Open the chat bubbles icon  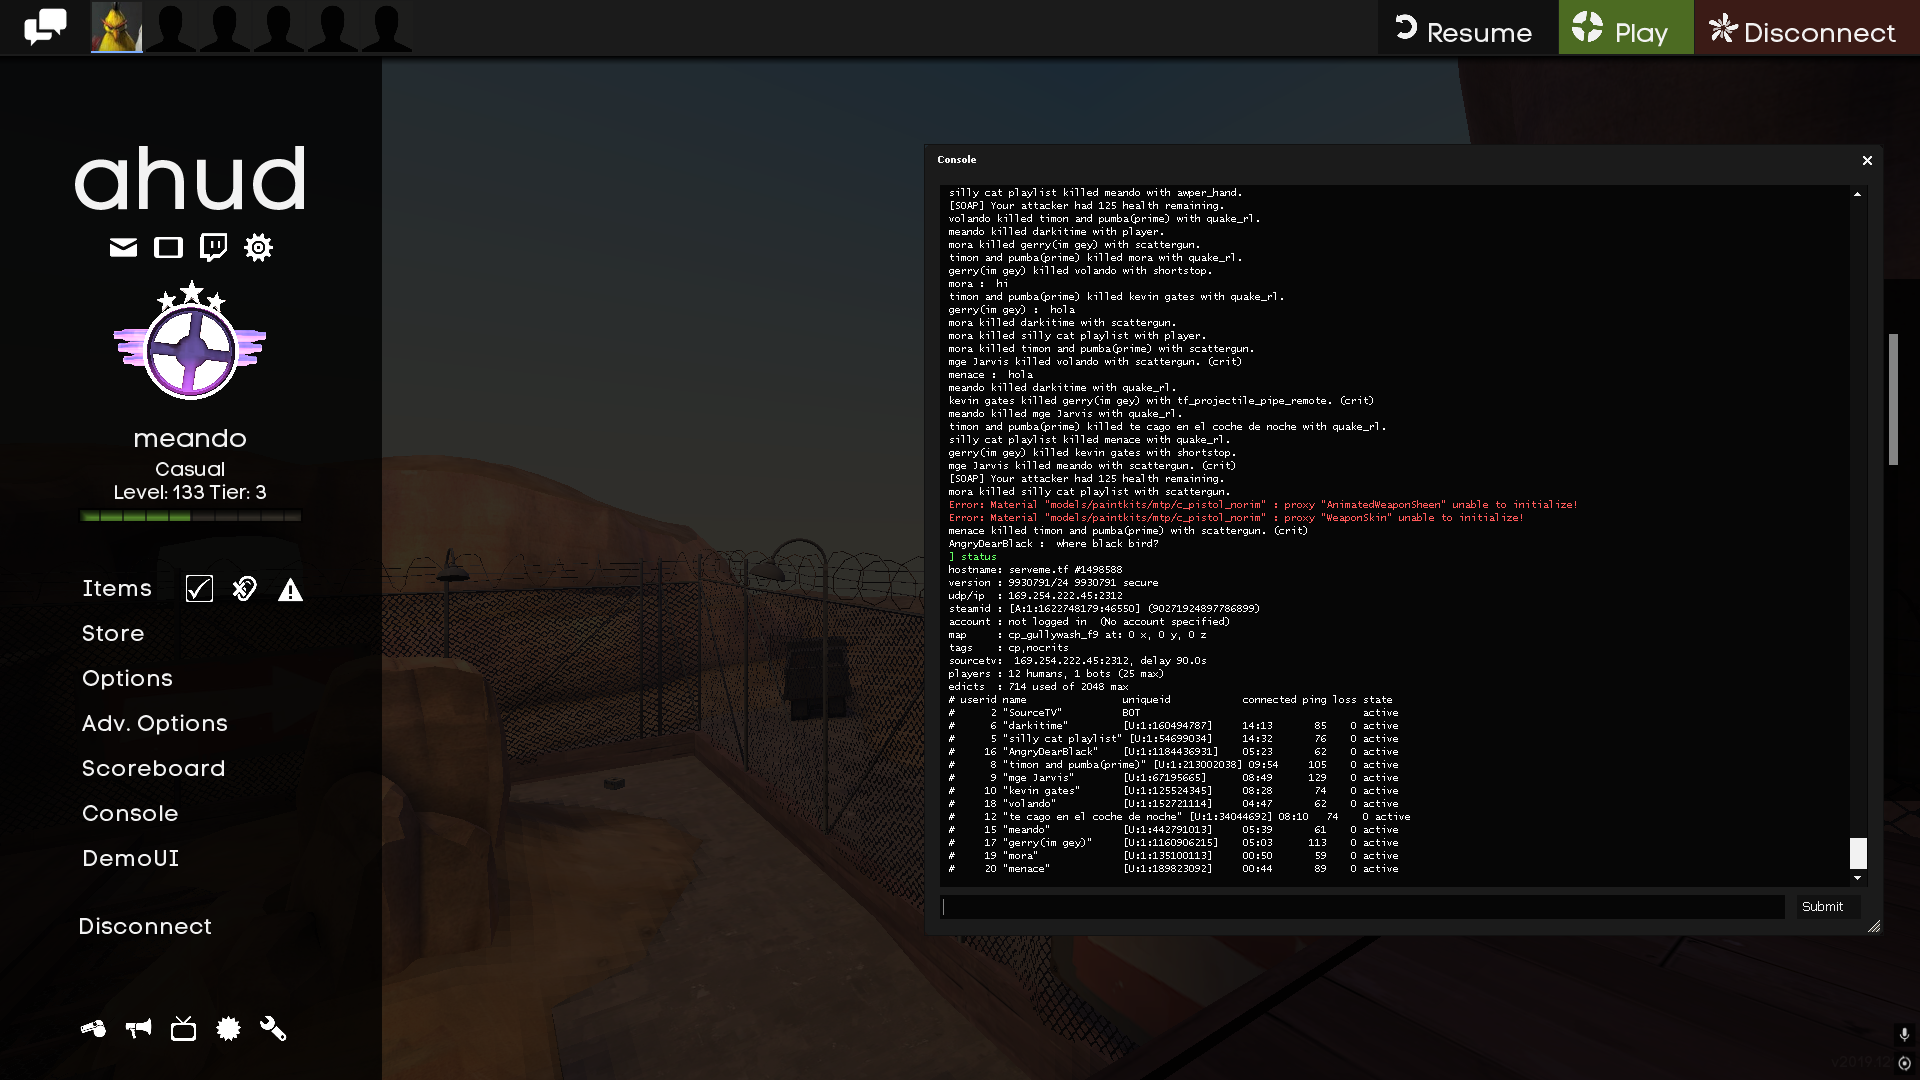(45, 27)
